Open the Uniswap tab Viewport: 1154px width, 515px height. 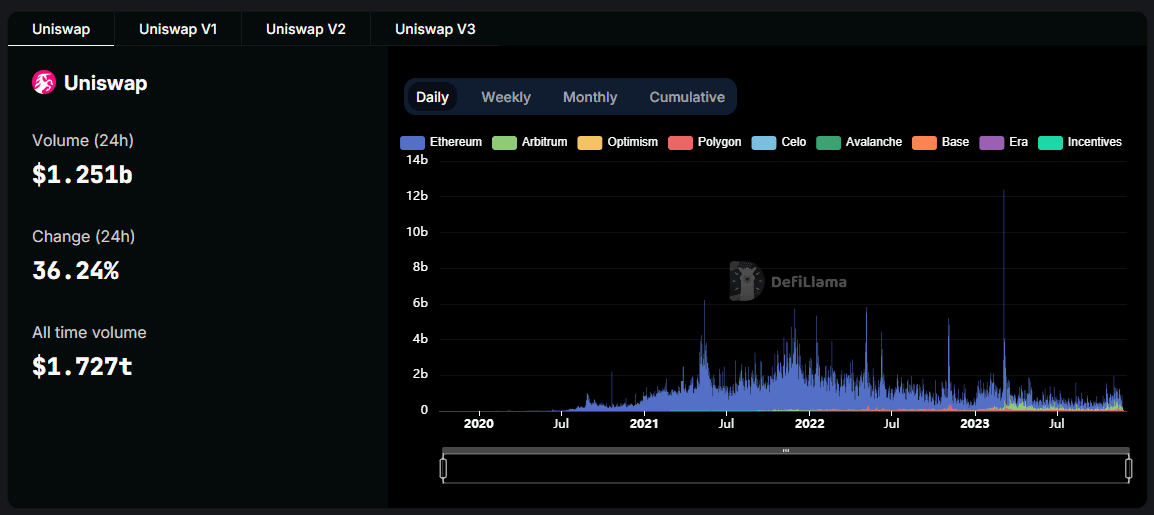click(61, 30)
